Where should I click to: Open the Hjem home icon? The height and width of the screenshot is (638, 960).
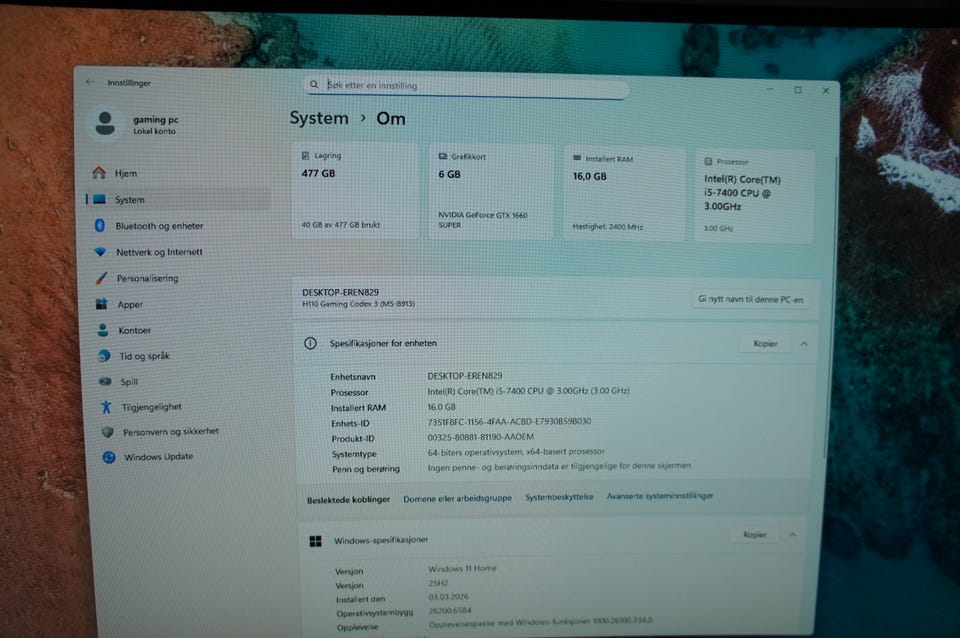tap(99, 173)
